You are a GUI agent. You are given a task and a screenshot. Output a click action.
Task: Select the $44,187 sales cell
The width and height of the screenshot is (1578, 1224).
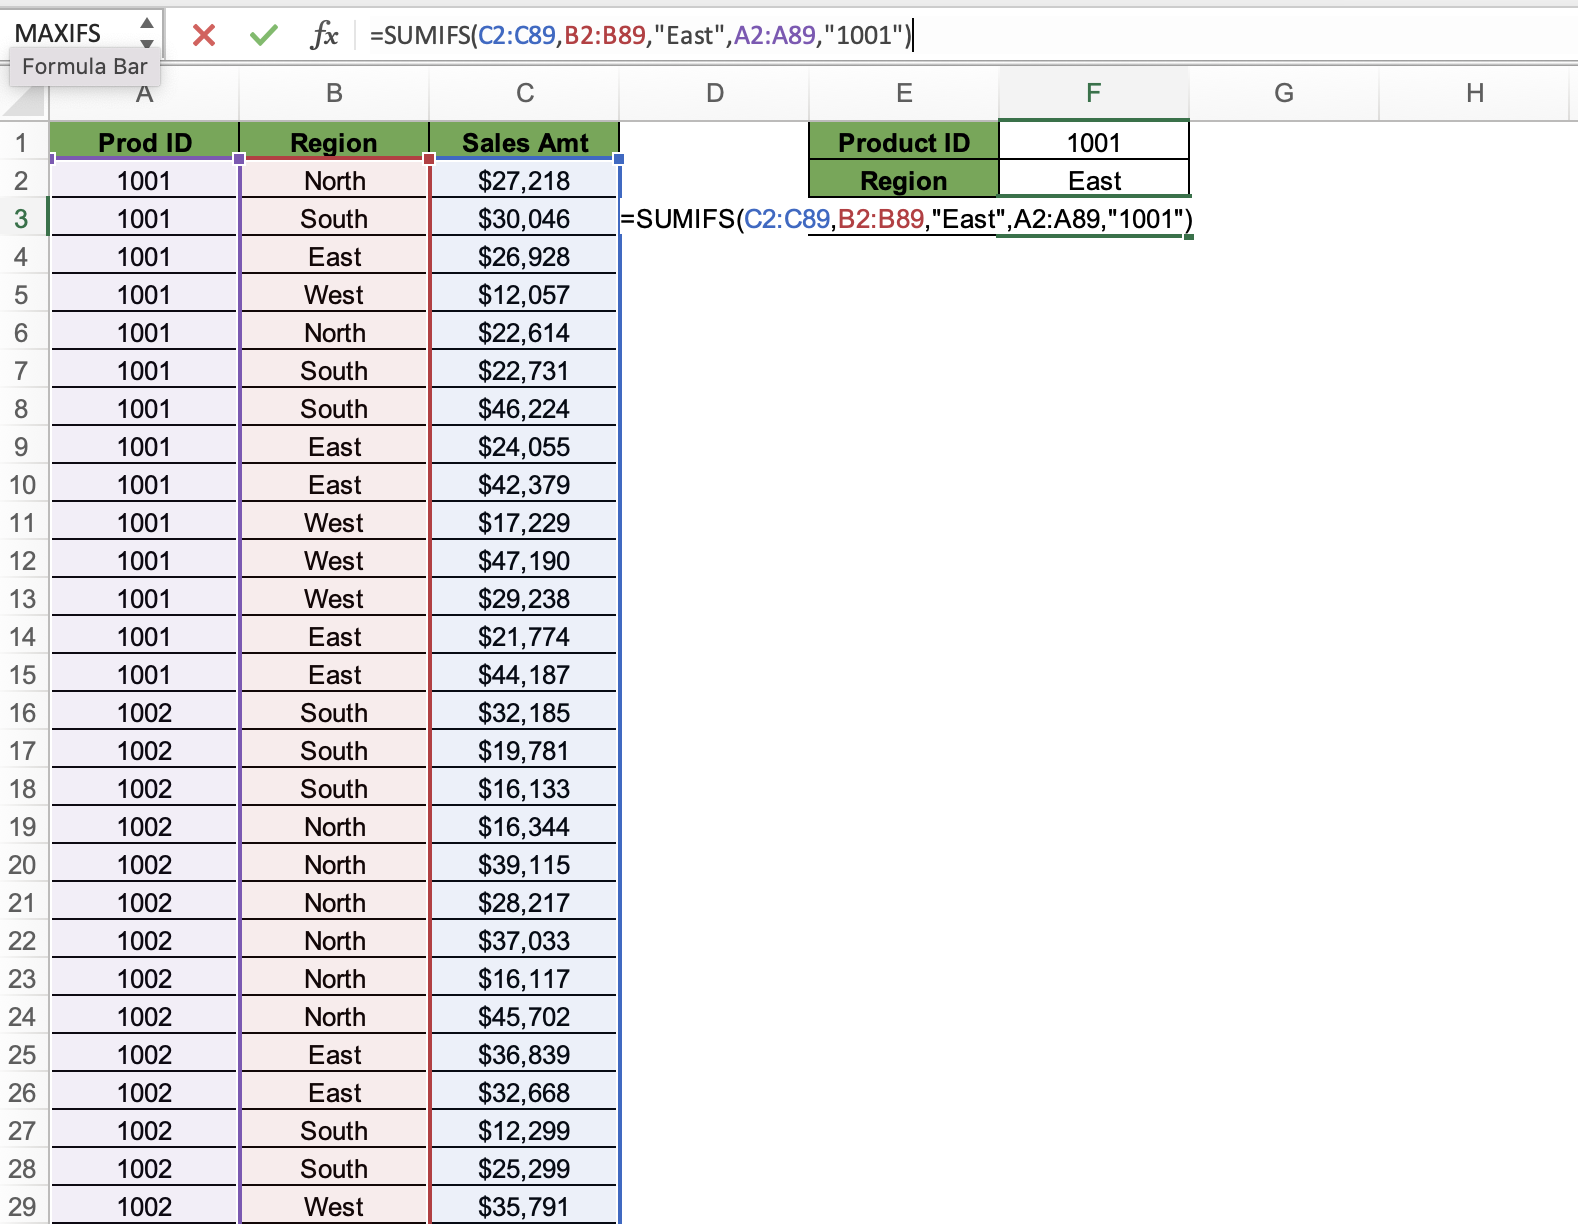click(524, 675)
